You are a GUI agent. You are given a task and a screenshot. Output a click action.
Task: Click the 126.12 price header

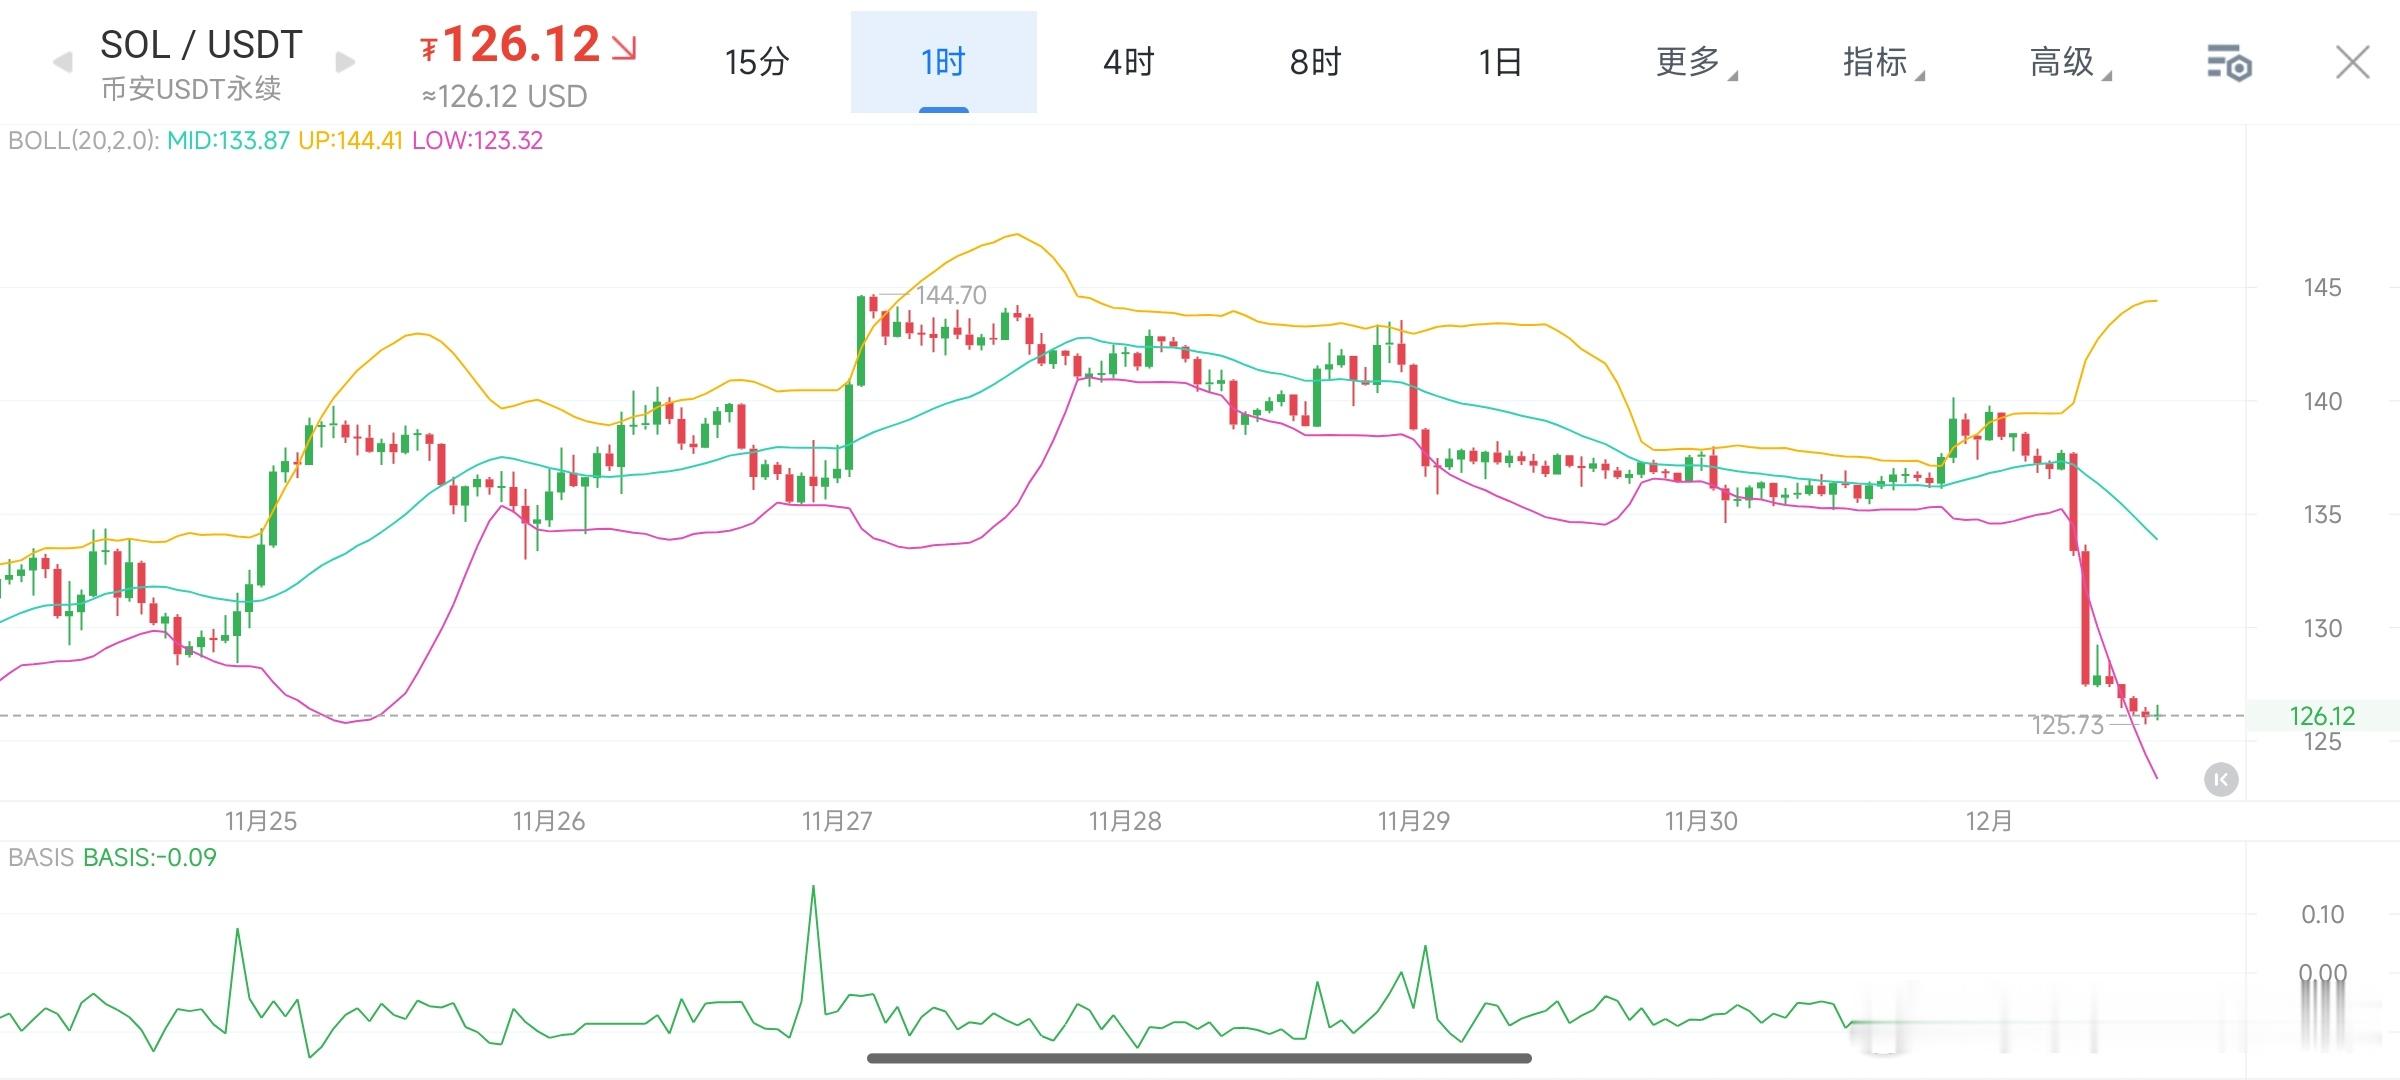(x=520, y=45)
